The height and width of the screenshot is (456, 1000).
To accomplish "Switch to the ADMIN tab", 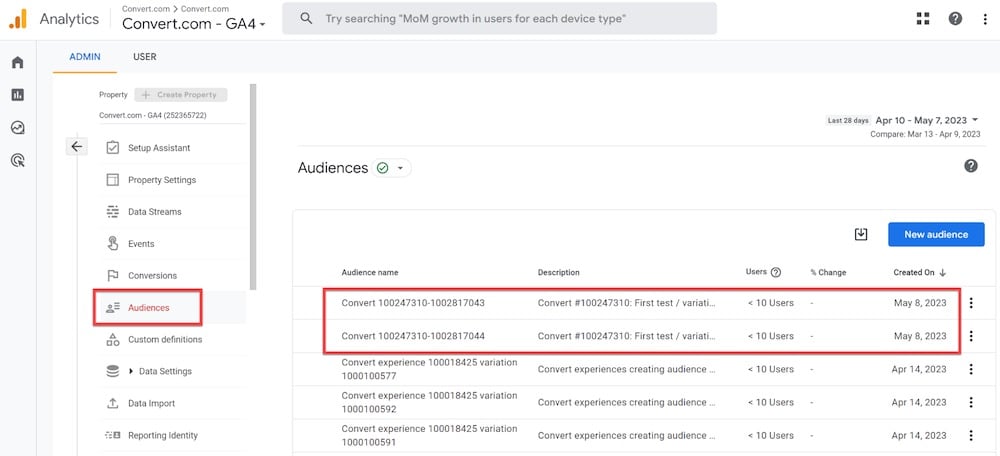I will tap(85, 57).
